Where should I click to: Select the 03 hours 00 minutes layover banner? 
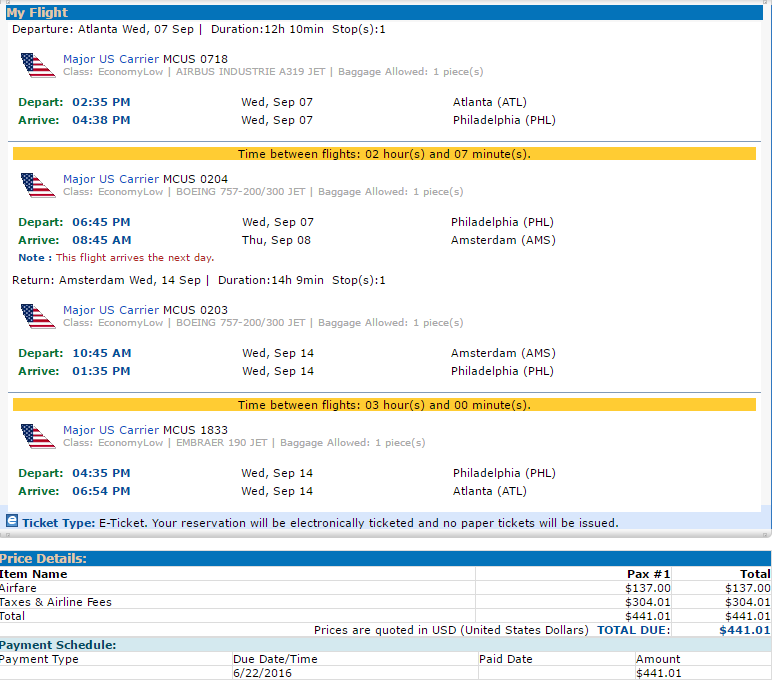pyautogui.click(x=384, y=405)
